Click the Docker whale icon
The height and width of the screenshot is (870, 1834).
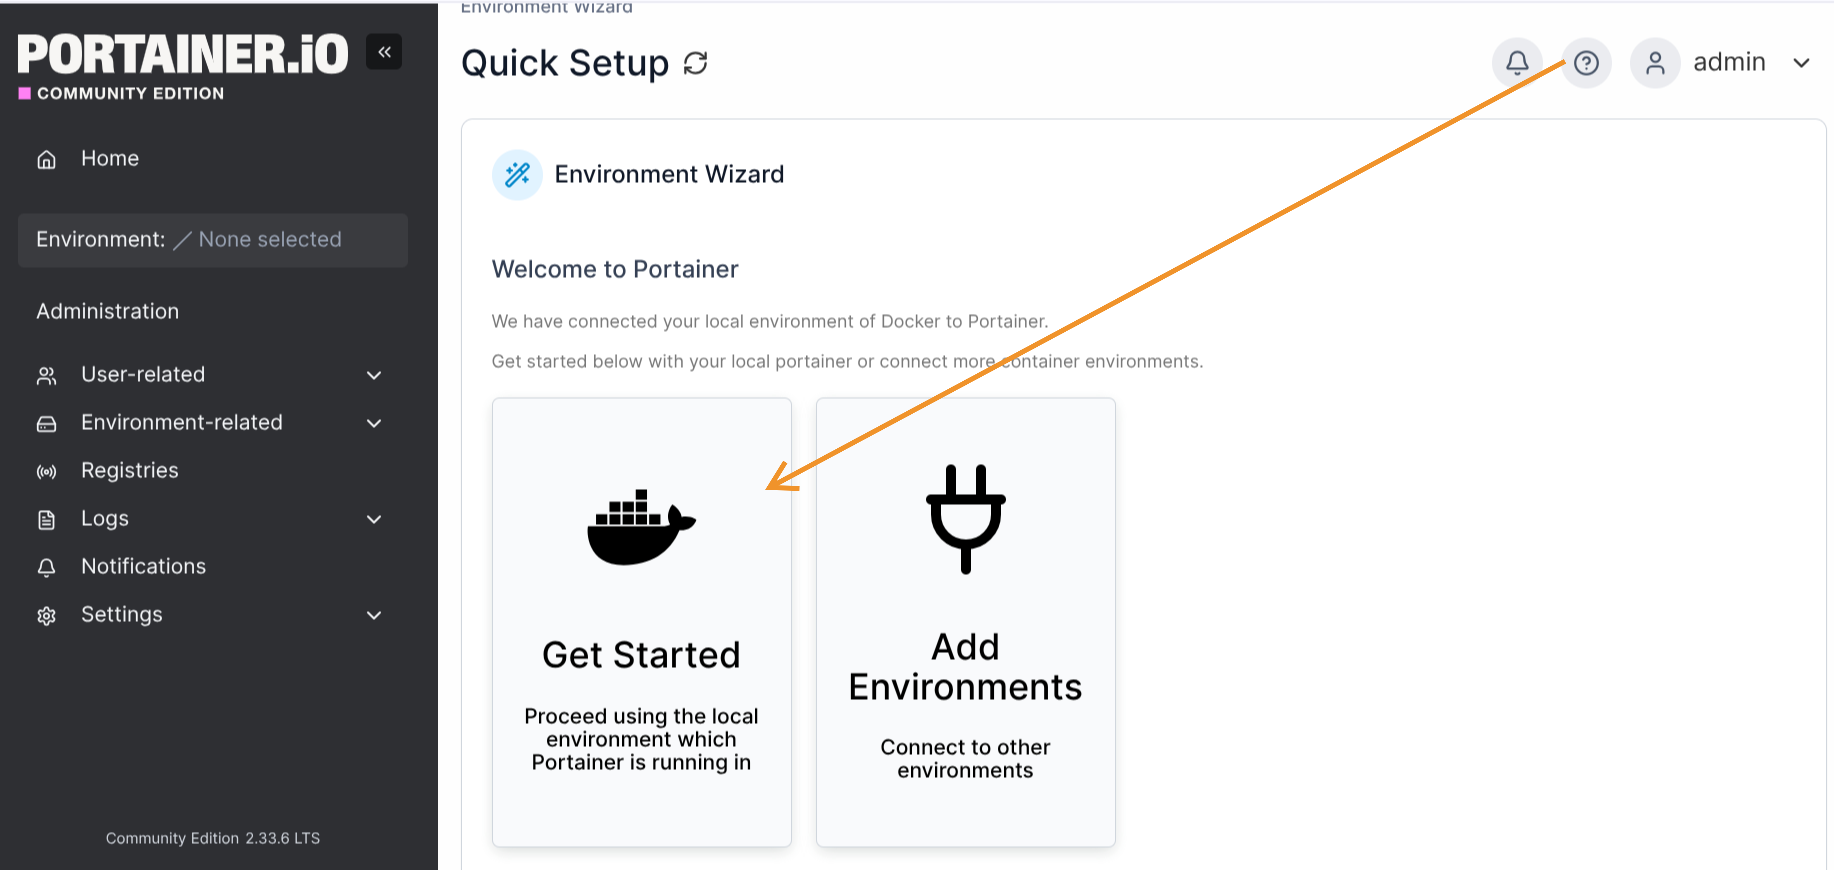[641, 527]
